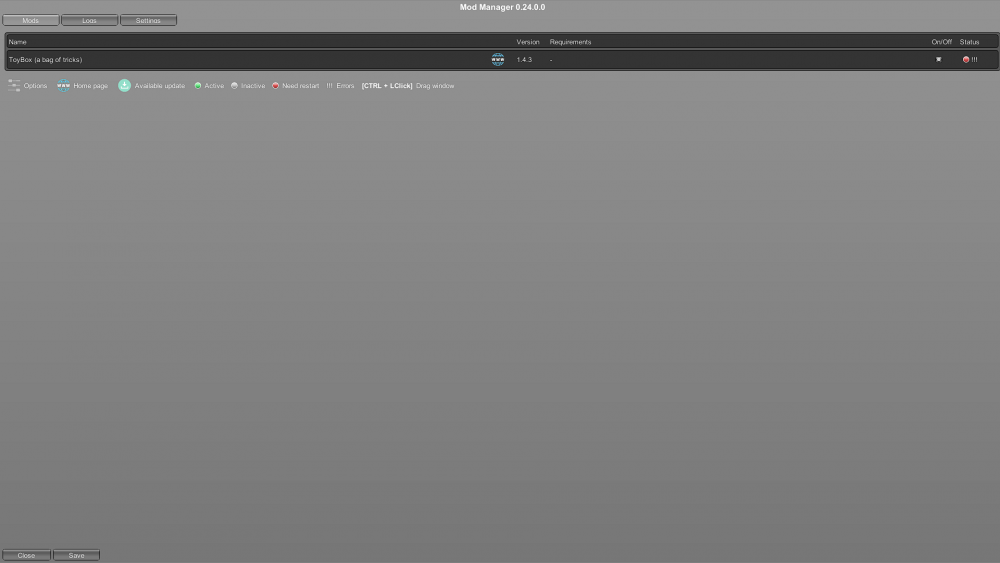Click the Available update download icon

(x=125, y=86)
